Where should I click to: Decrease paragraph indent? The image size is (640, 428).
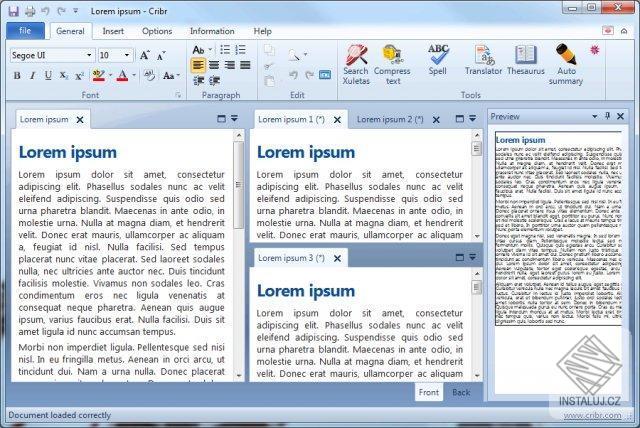(199, 81)
